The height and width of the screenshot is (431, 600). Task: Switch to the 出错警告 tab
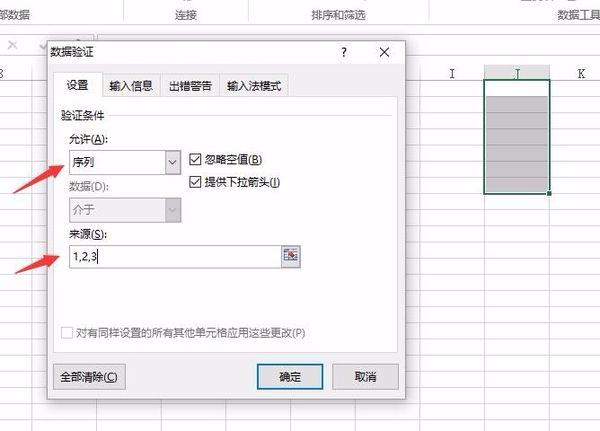click(190, 86)
